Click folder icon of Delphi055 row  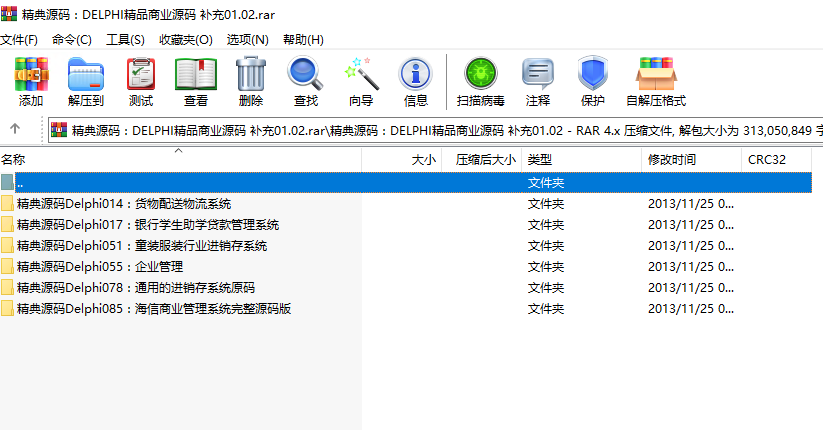tap(7, 267)
